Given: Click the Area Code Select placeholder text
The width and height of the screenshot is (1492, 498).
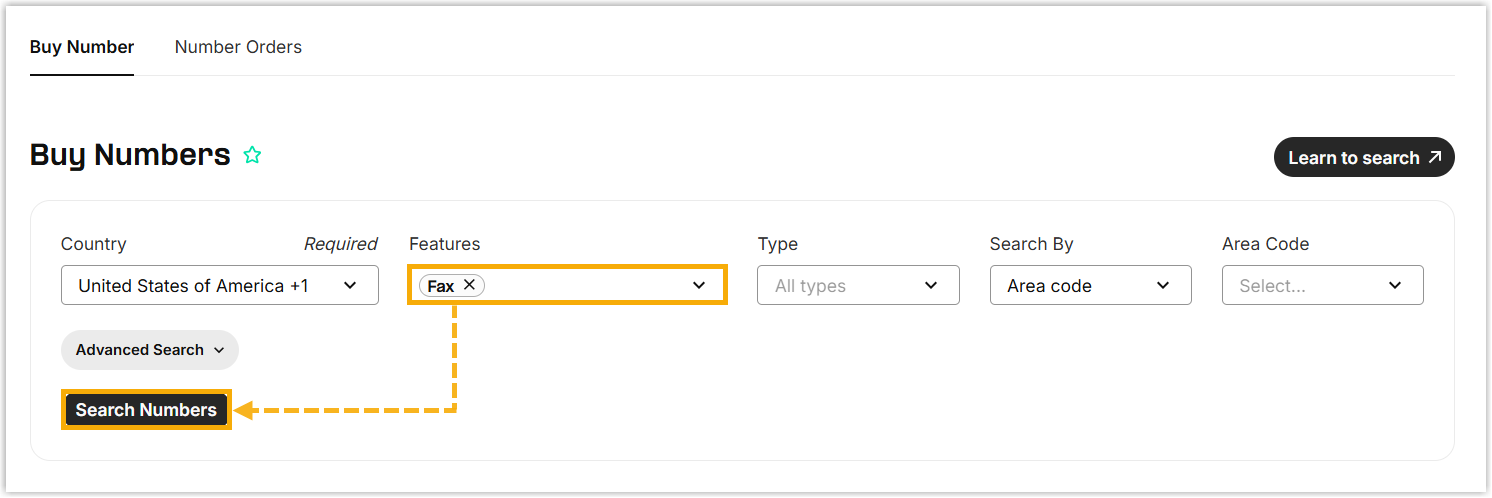Looking at the screenshot, I should click(1272, 285).
